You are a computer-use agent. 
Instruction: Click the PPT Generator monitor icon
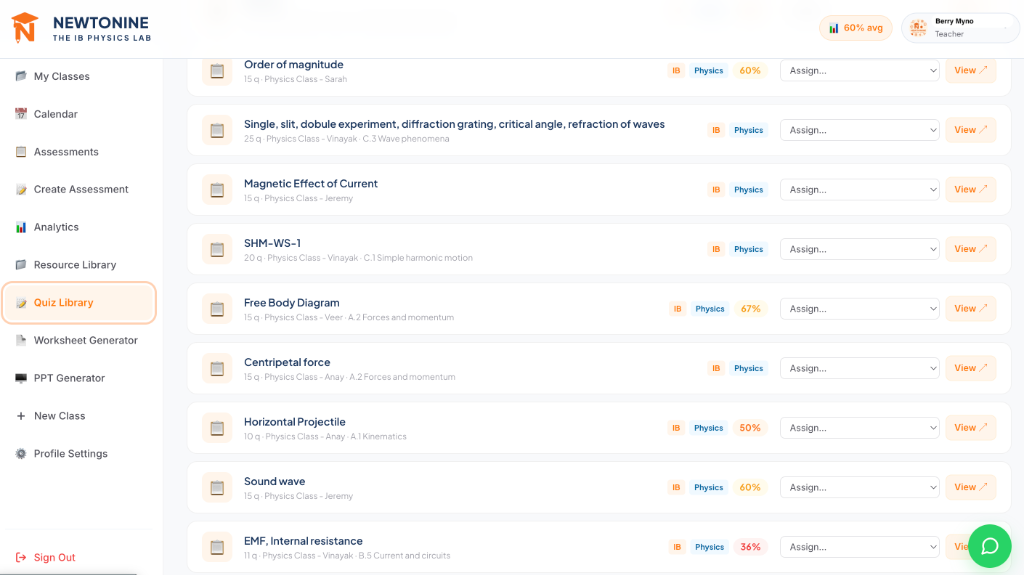(x=21, y=378)
